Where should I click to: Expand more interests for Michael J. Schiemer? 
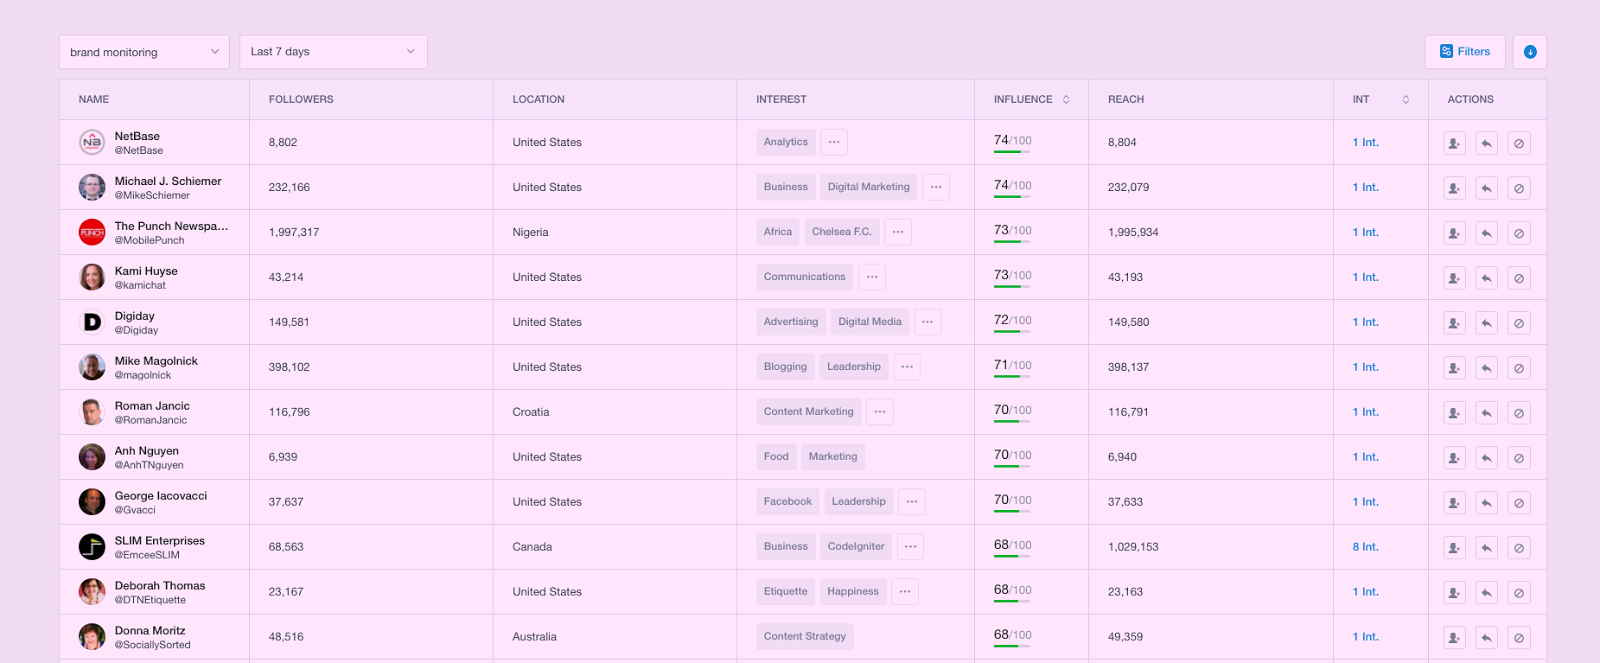coord(936,187)
